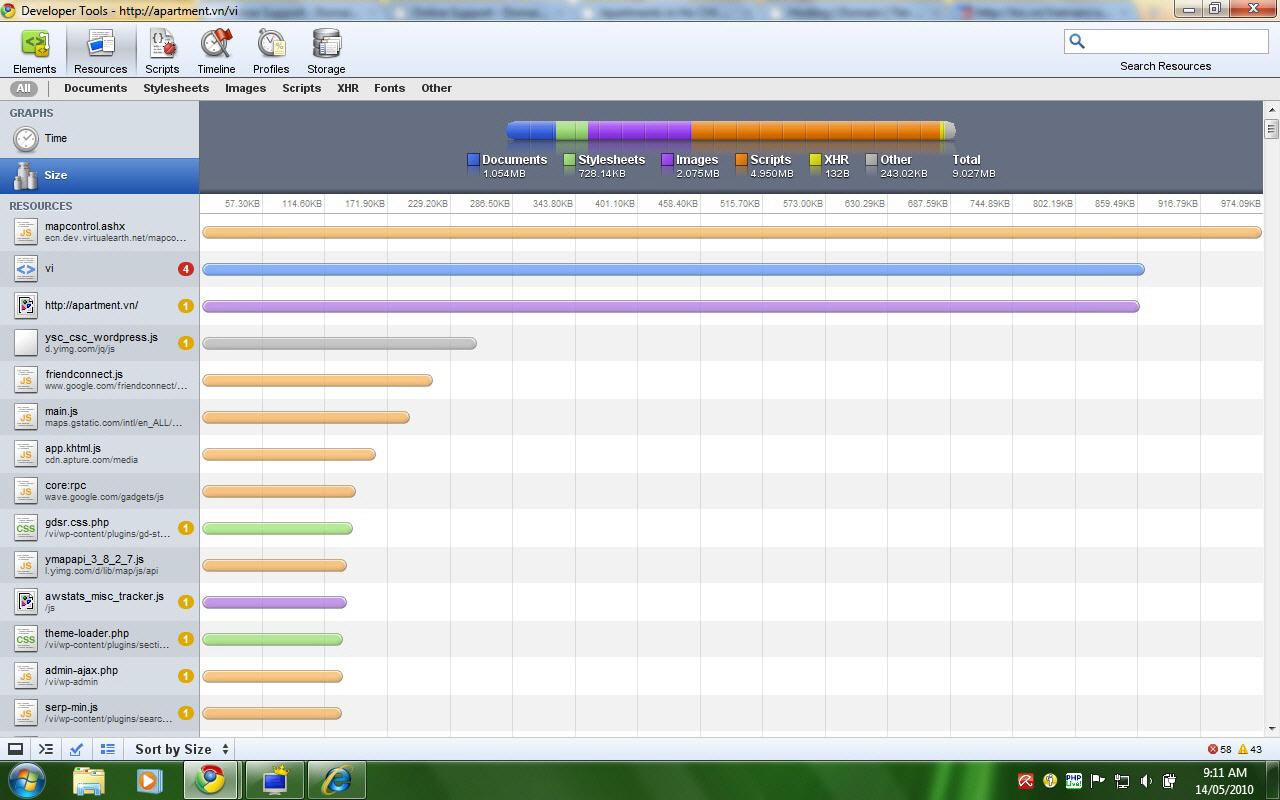
Task: Select main.js resource row
Action: point(100,417)
